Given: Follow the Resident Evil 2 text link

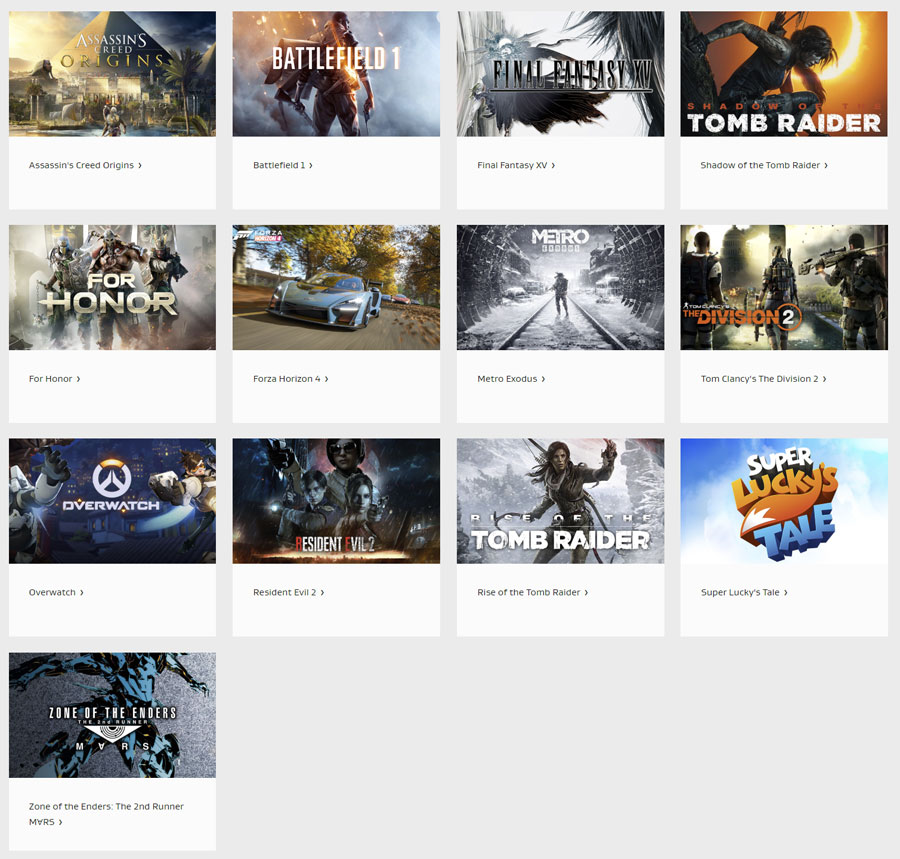Looking at the screenshot, I should [285, 592].
